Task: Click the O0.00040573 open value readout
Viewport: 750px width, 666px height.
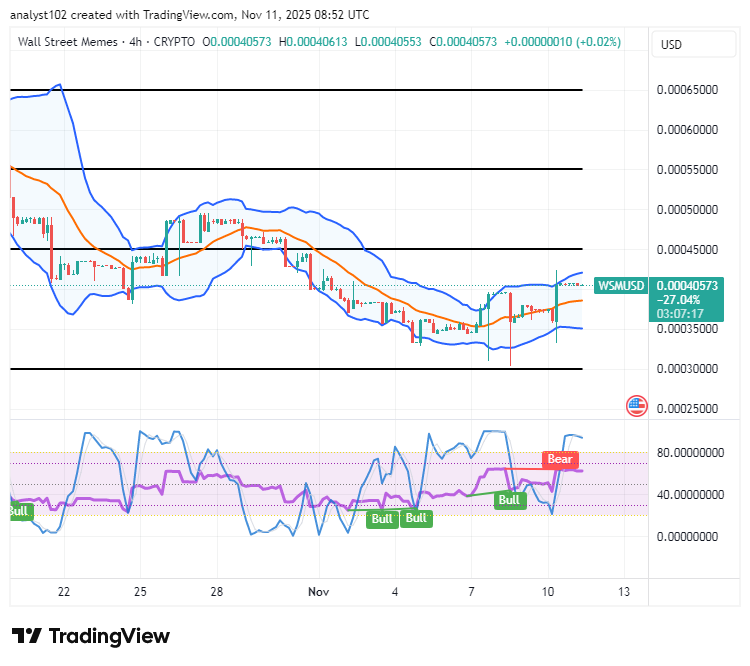Action: pos(237,42)
